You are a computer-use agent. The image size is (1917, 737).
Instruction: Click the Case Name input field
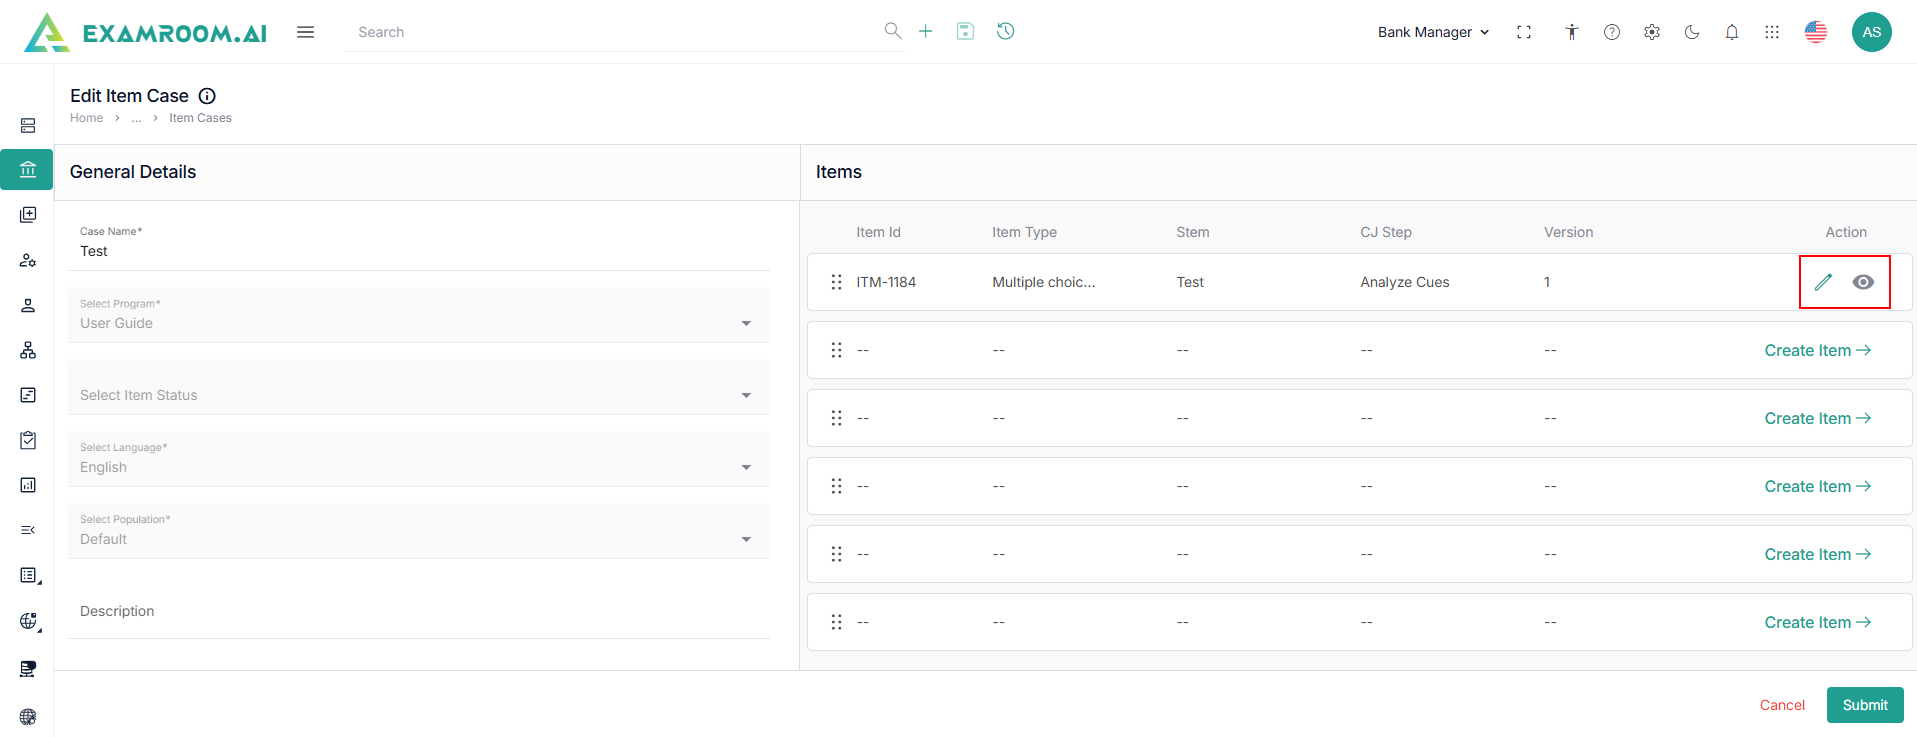(420, 251)
